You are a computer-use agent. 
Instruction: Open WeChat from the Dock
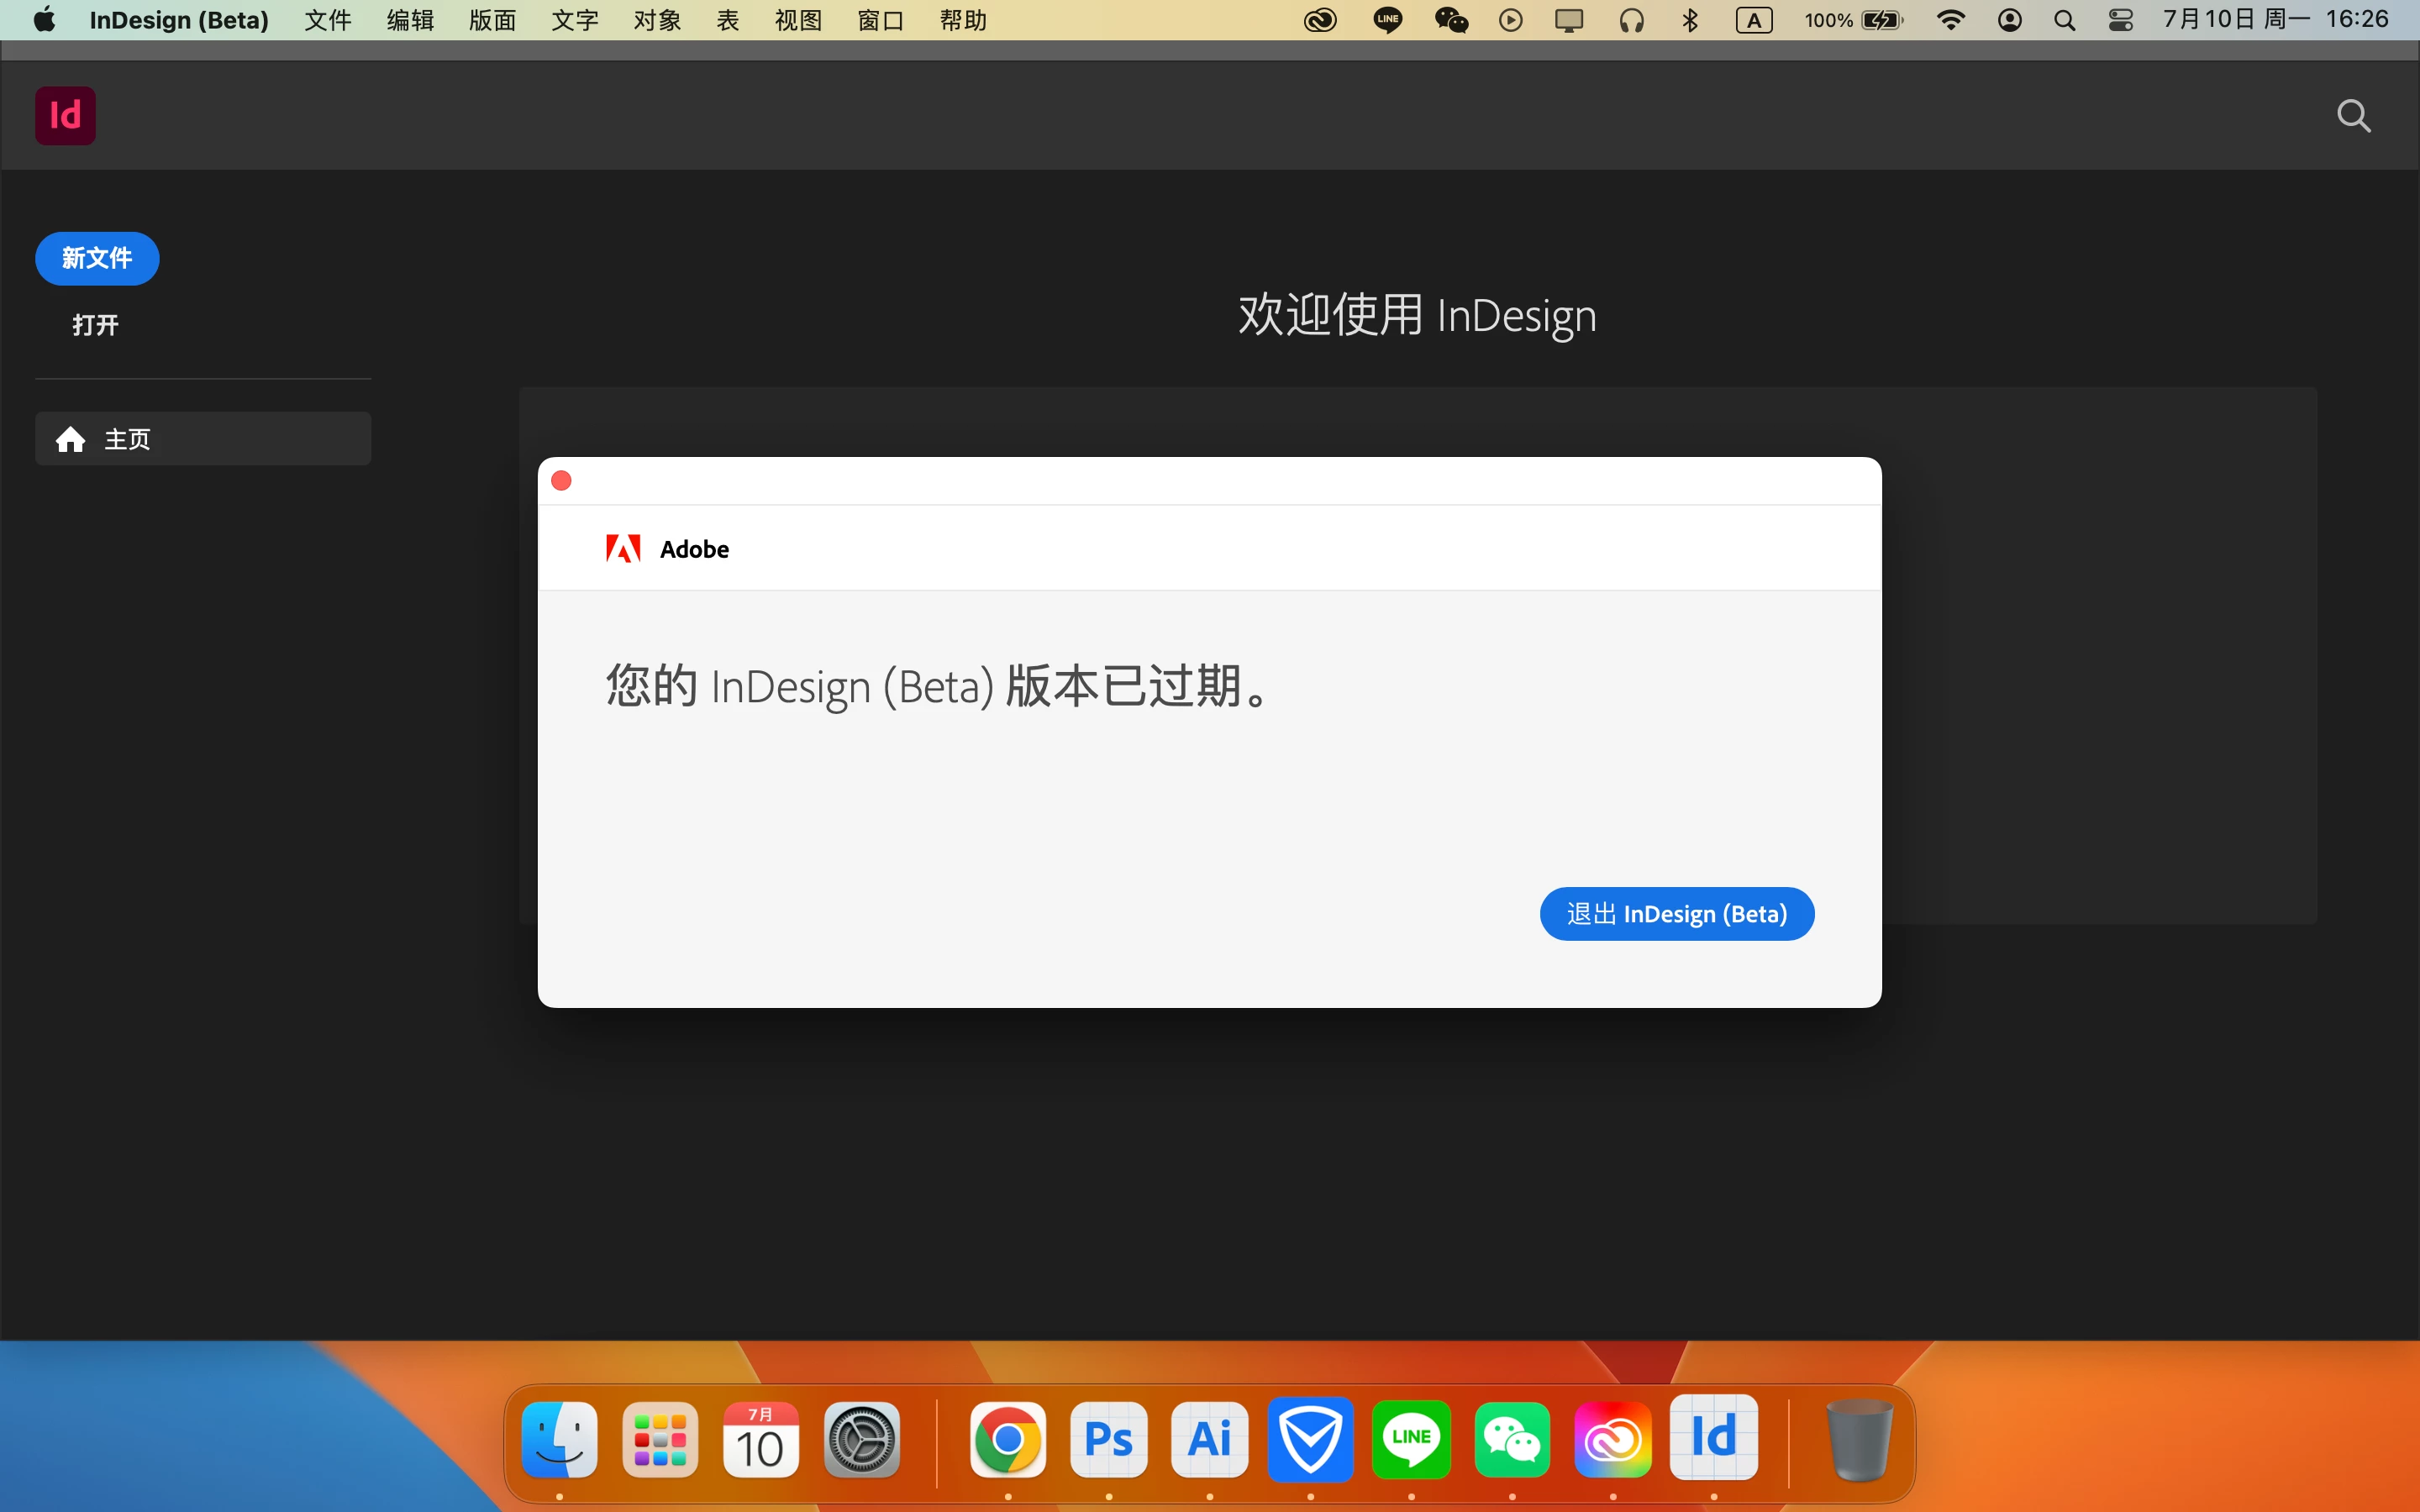[1511, 1440]
